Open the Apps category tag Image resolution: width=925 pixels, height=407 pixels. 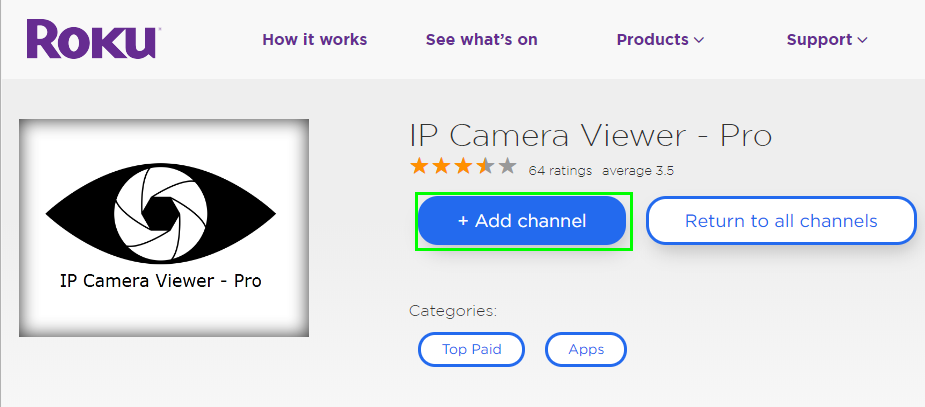(586, 349)
